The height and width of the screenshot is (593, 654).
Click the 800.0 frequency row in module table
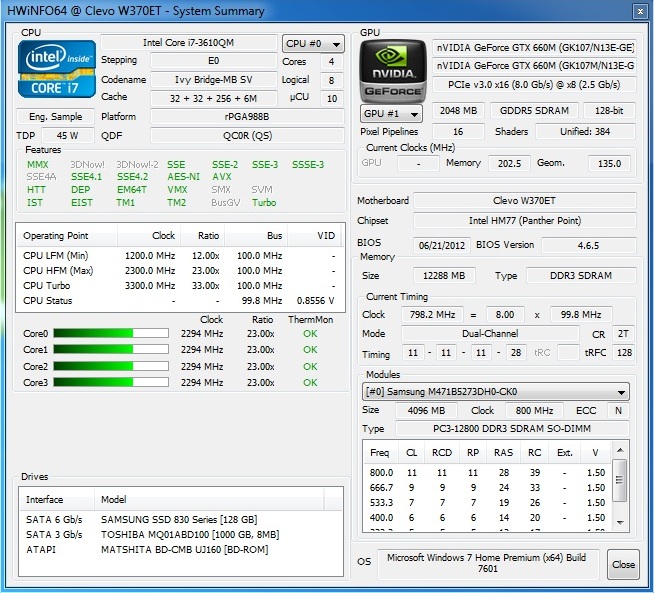coord(487,472)
